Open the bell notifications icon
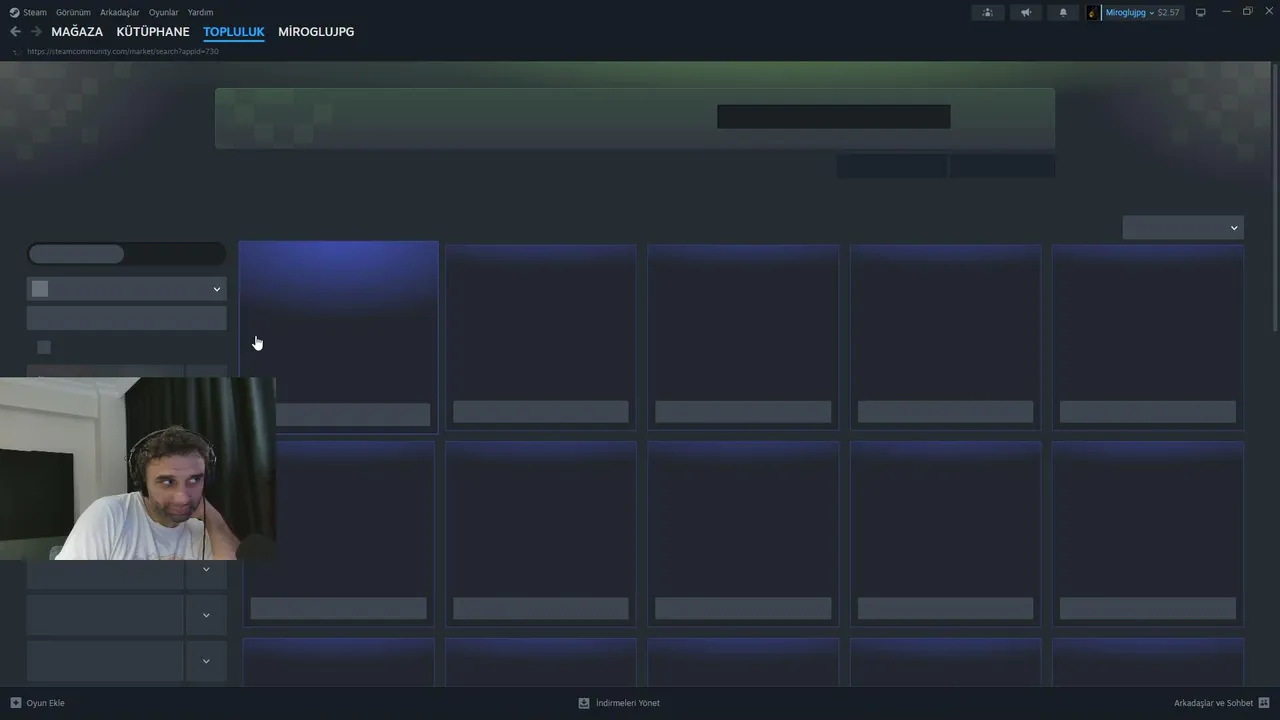1280x720 pixels. pos(1063,13)
